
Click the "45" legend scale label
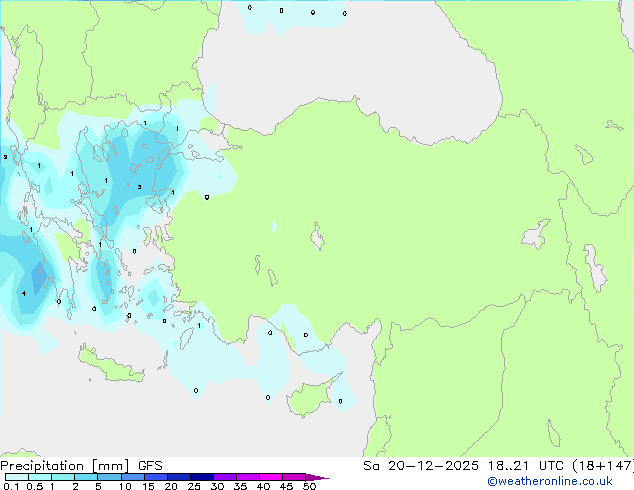286,486
